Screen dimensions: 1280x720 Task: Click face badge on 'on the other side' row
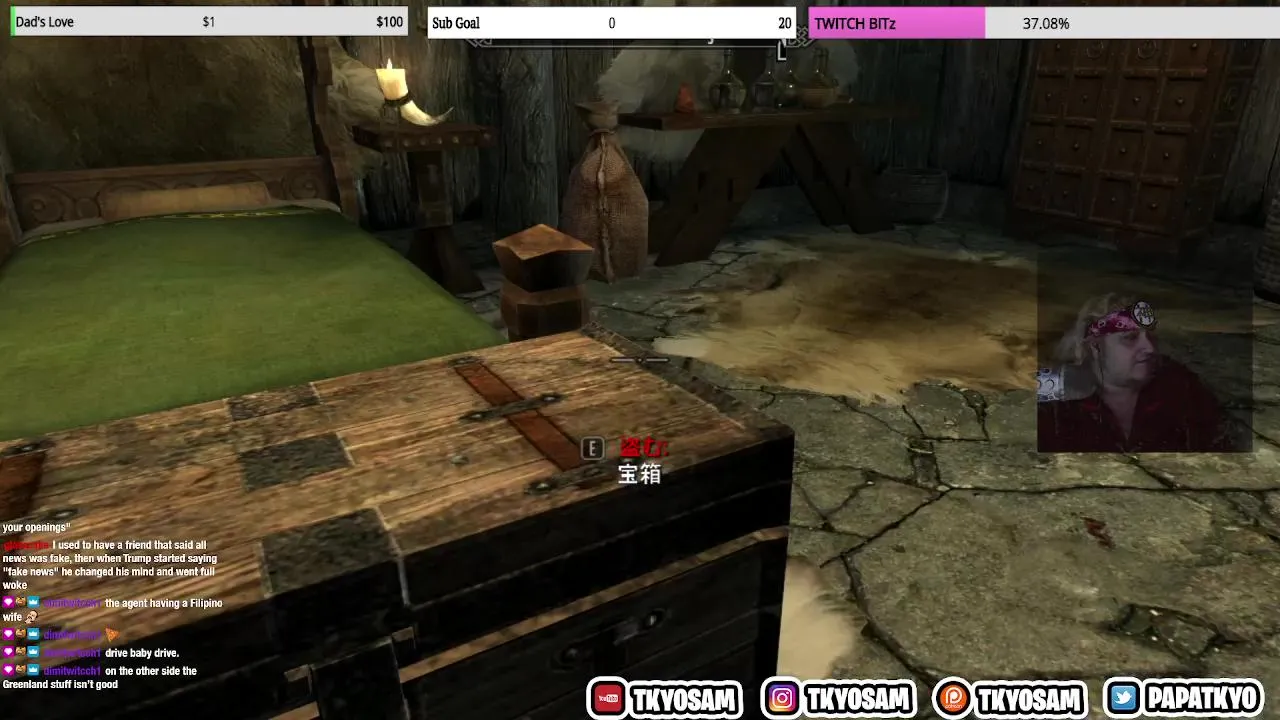click(20, 670)
